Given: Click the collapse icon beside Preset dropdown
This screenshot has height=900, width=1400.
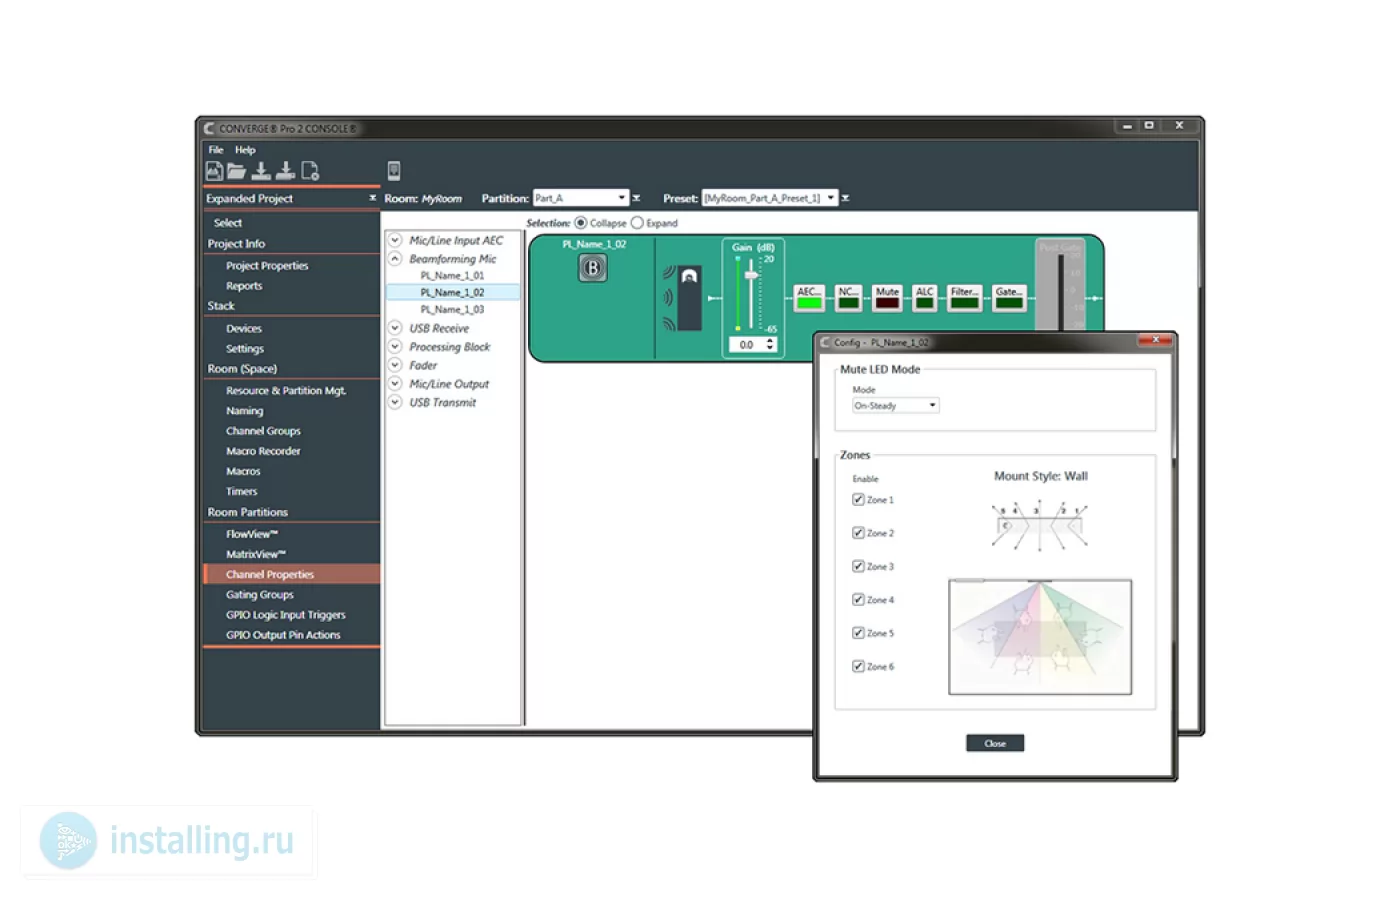Looking at the screenshot, I should (x=845, y=198).
